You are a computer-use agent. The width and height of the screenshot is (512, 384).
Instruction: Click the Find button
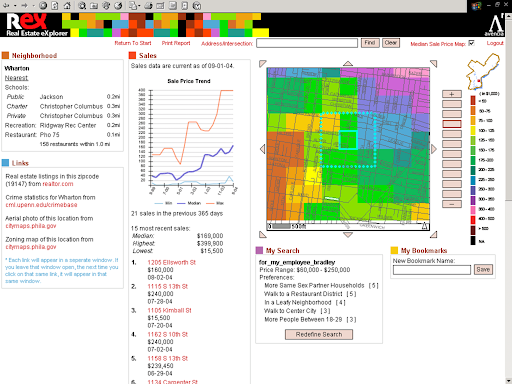click(370, 43)
